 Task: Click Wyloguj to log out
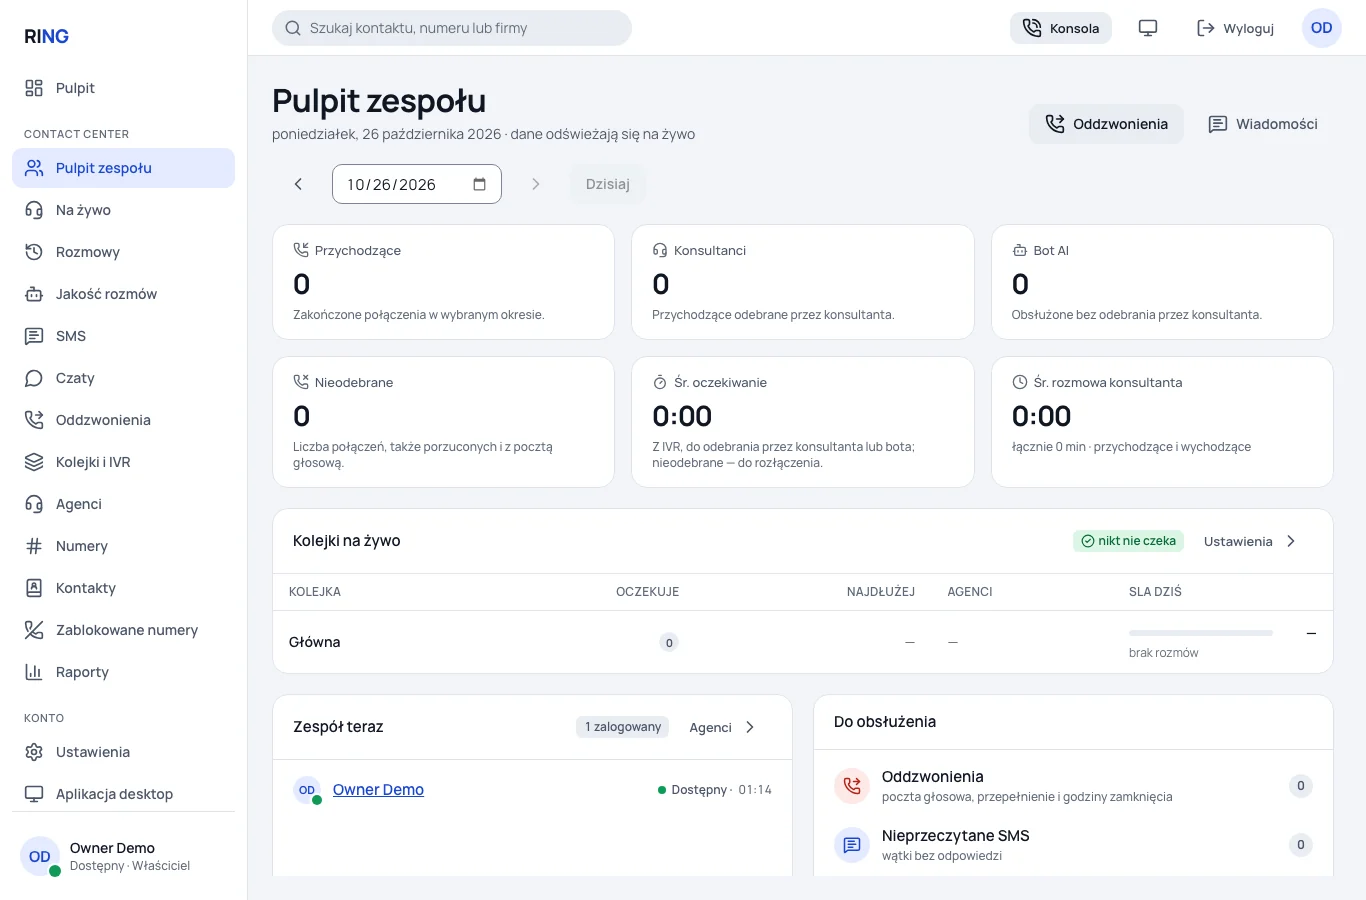click(x=1235, y=28)
